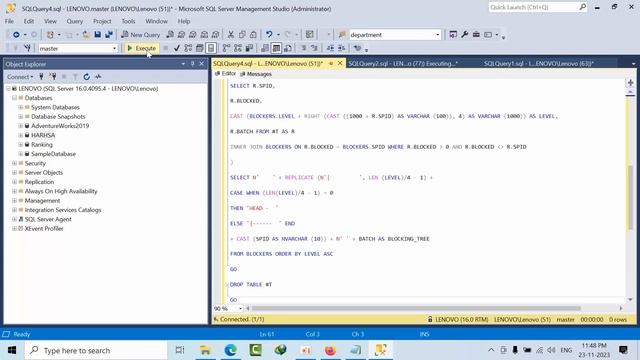The image size is (640, 360).
Task: Click the Save file icon
Action: pyautogui.click(x=98, y=35)
